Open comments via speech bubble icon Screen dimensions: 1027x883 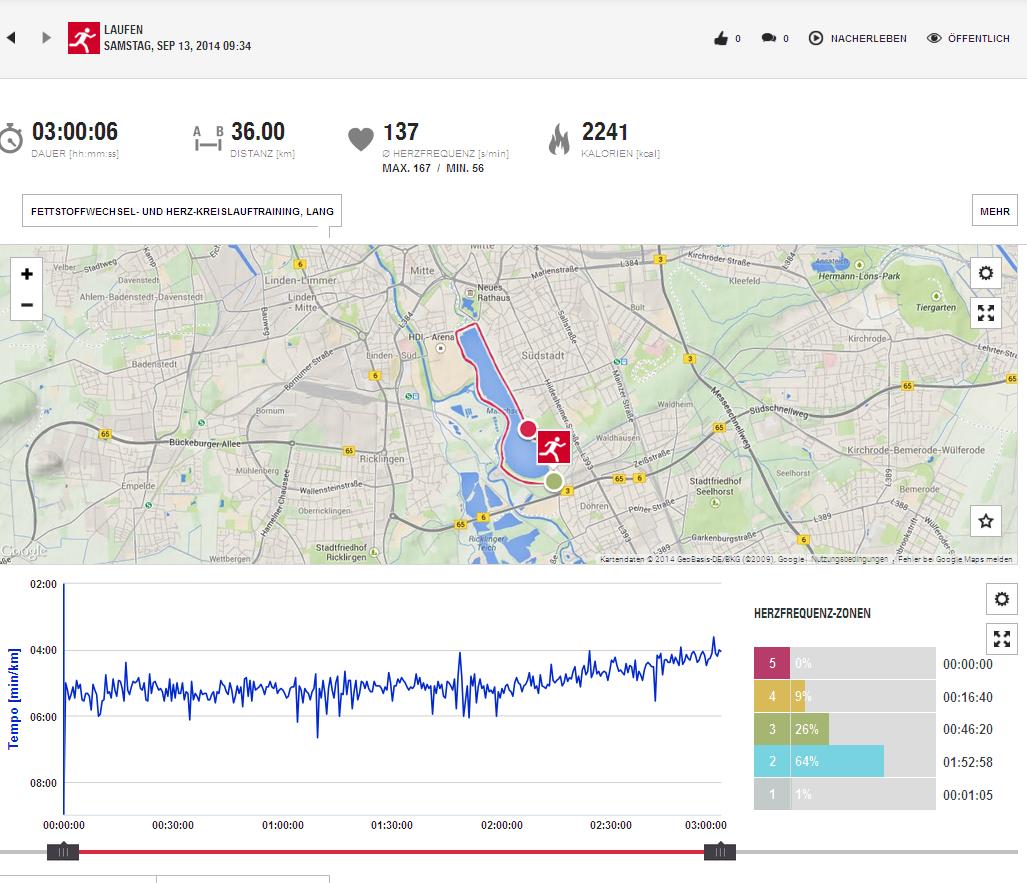768,38
